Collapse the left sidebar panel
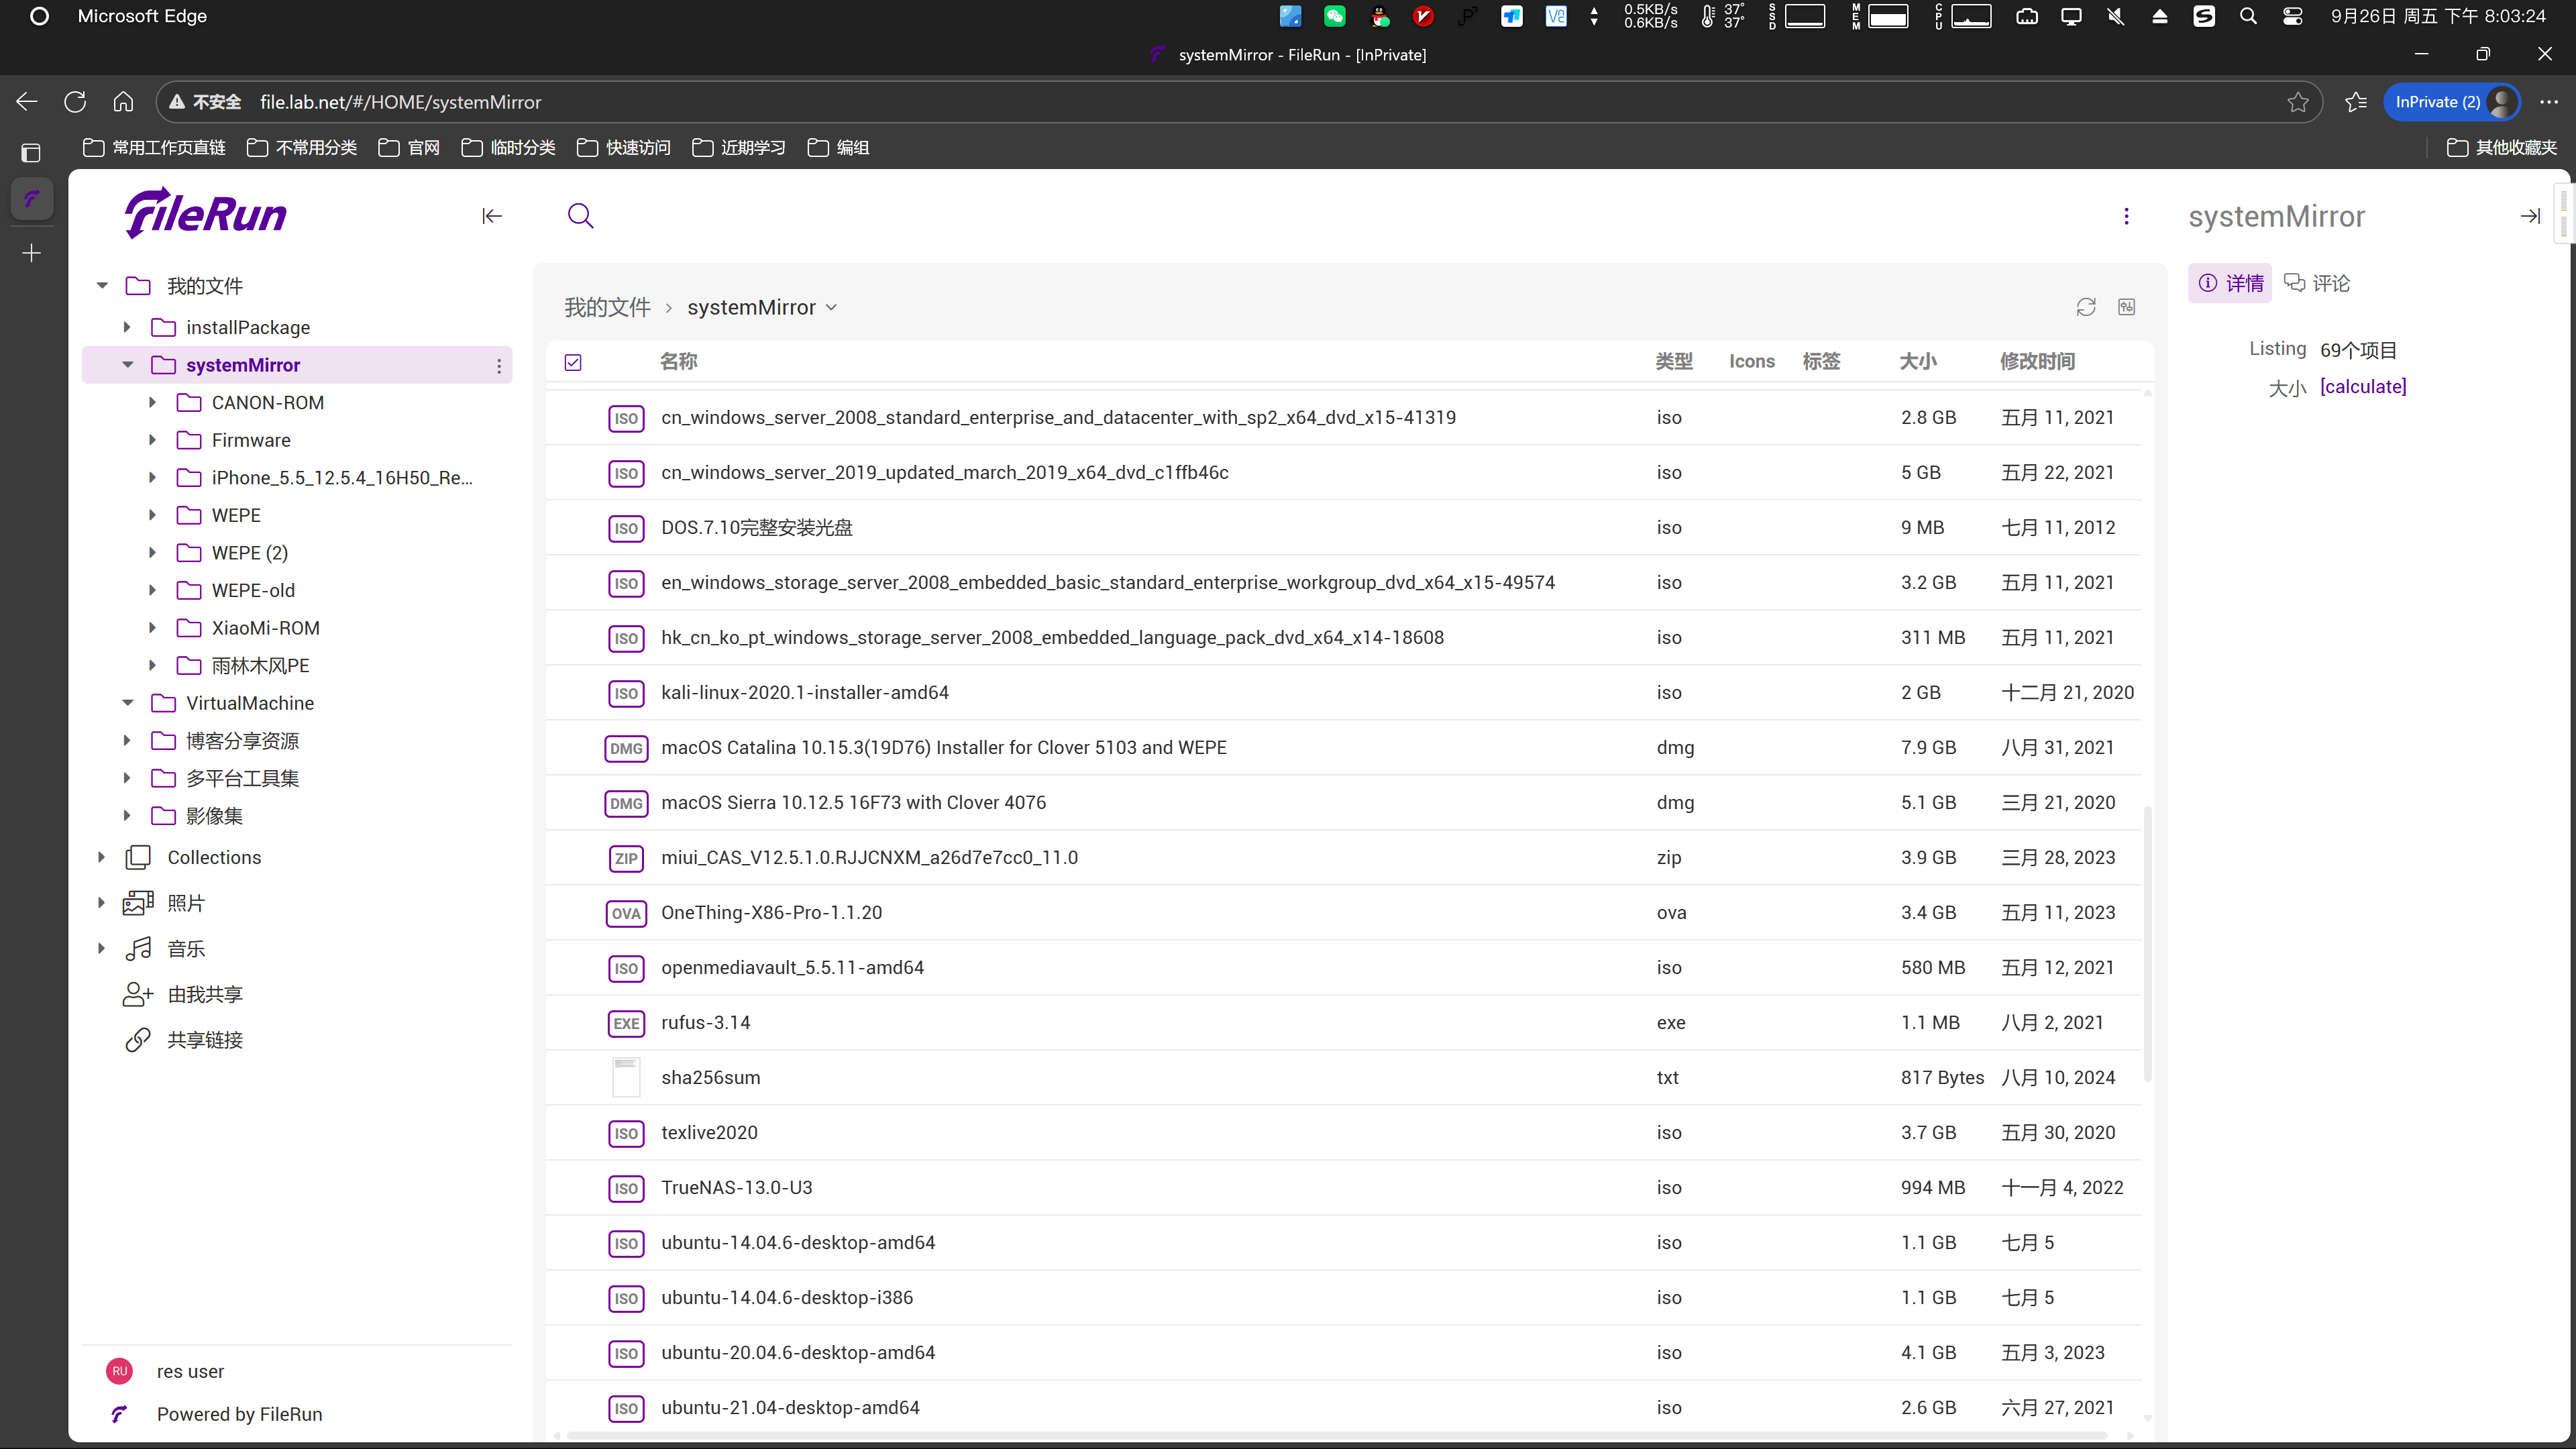The height and width of the screenshot is (1449, 2576). pos(491,216)
